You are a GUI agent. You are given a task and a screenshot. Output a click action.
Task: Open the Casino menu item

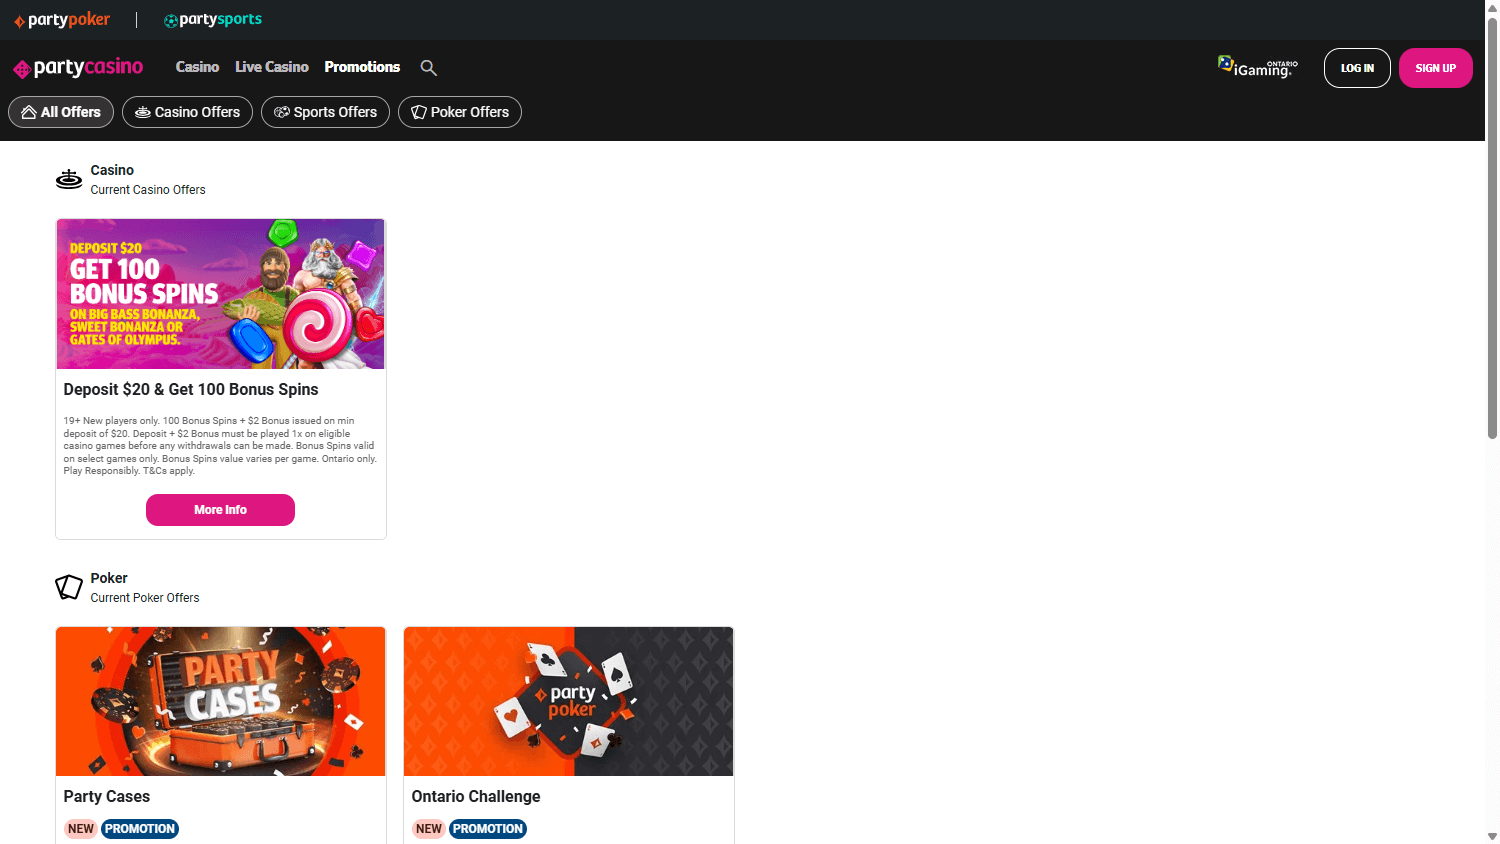197,67
